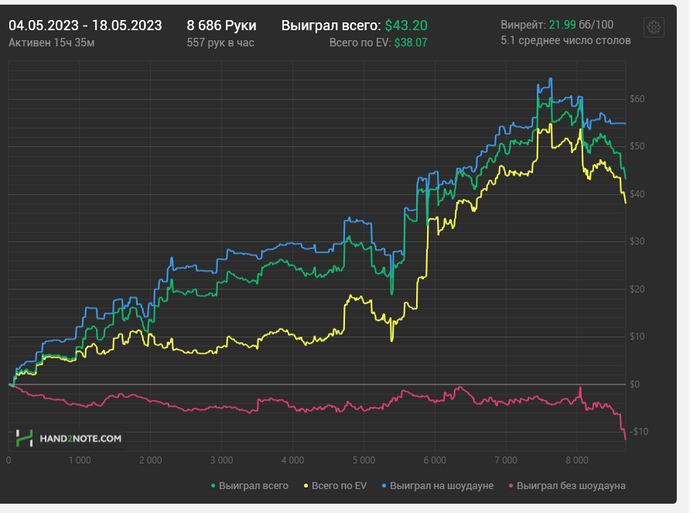Click the 3 000 x-axis label
The height and width of the screenshot is (513, 700).
[221, 460]
